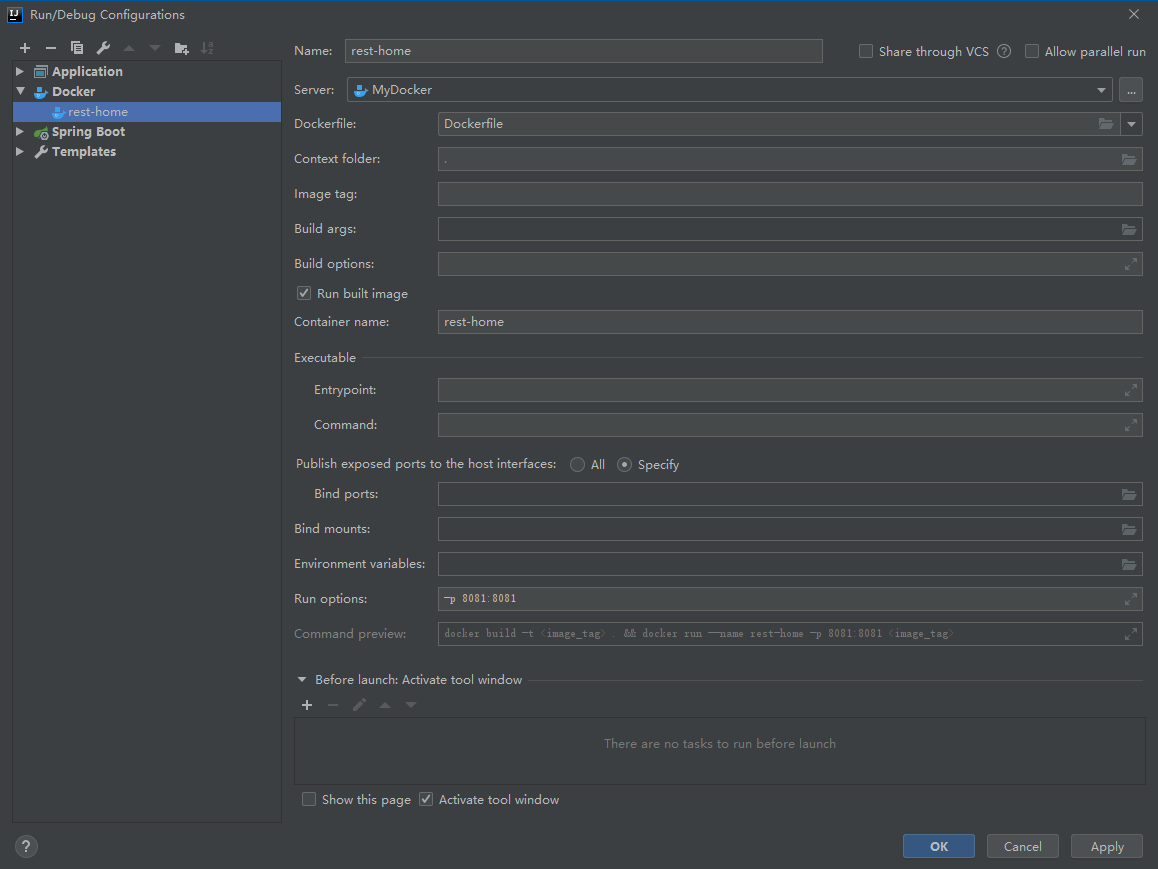Browse for the Context folder with the folder icon
Viewport: 1158px width, 869px height.
1129,159
